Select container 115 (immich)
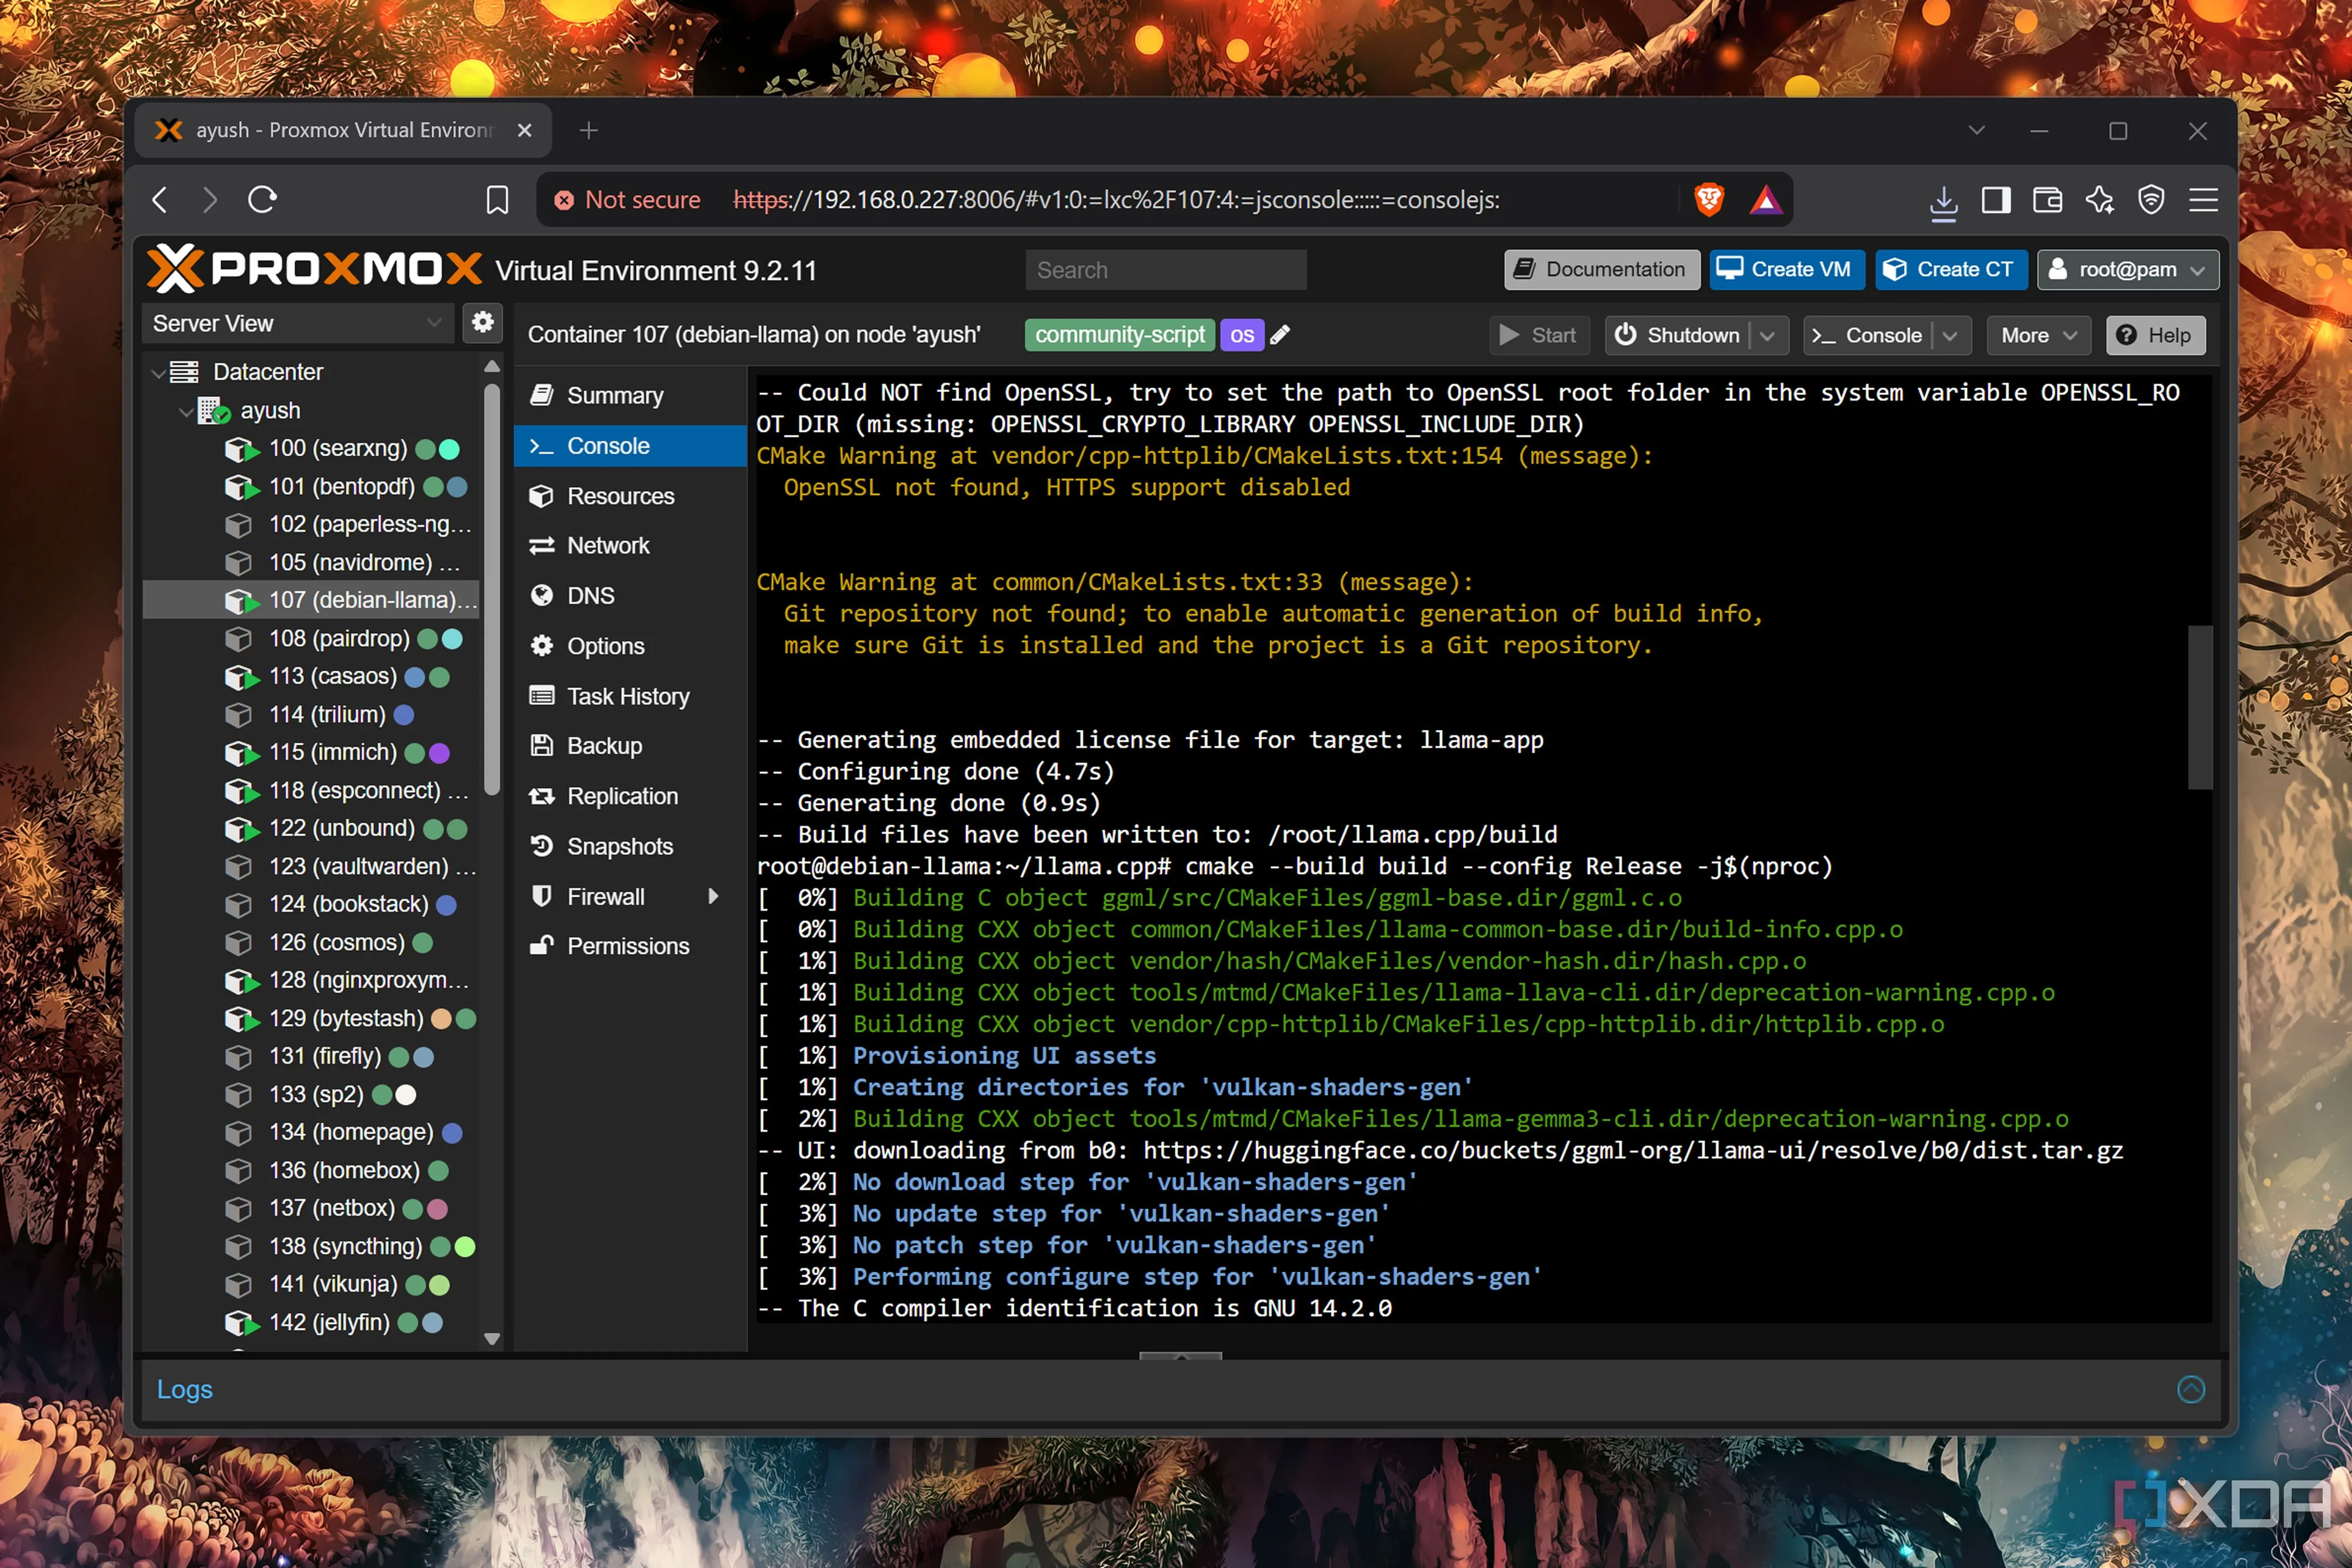The height and width of the screenshot is (1568, 2352). point(311,752)
